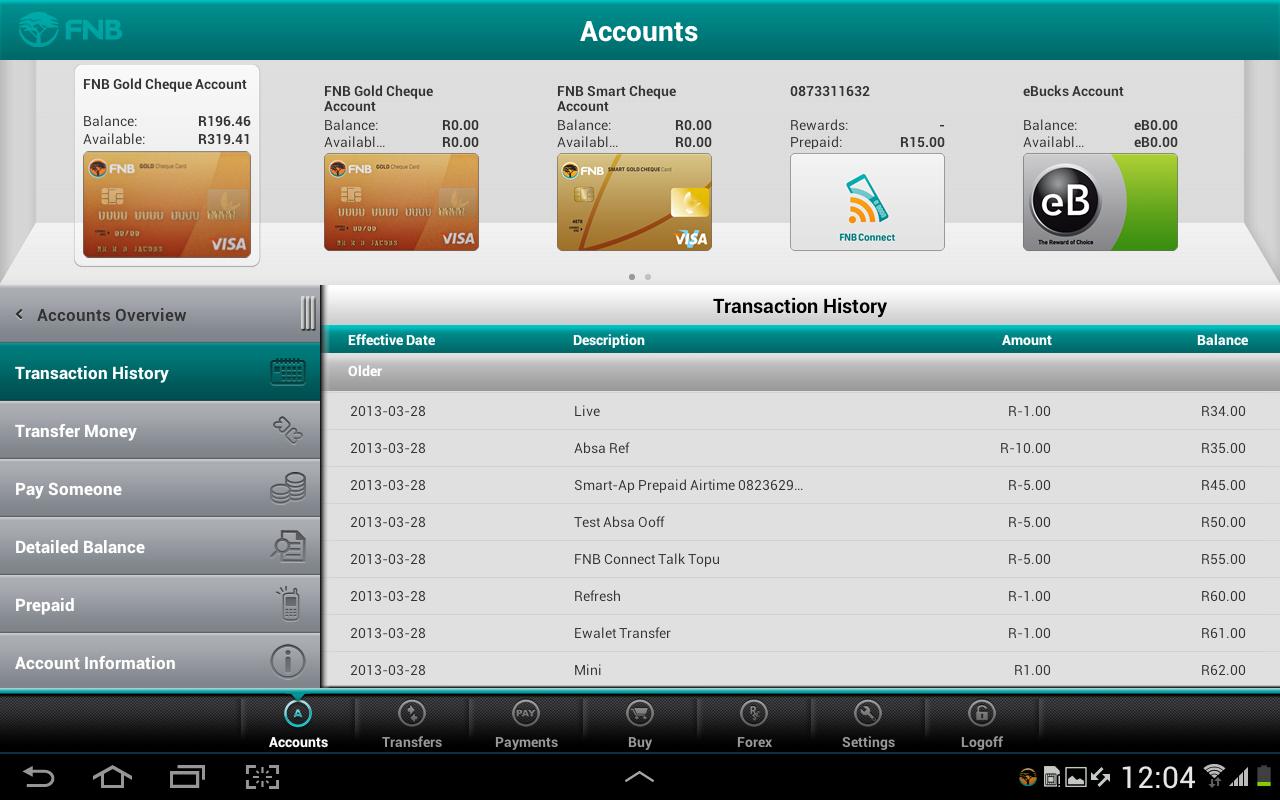Tap the Android home button
The image size is (1280, 800).
[112, 777]
